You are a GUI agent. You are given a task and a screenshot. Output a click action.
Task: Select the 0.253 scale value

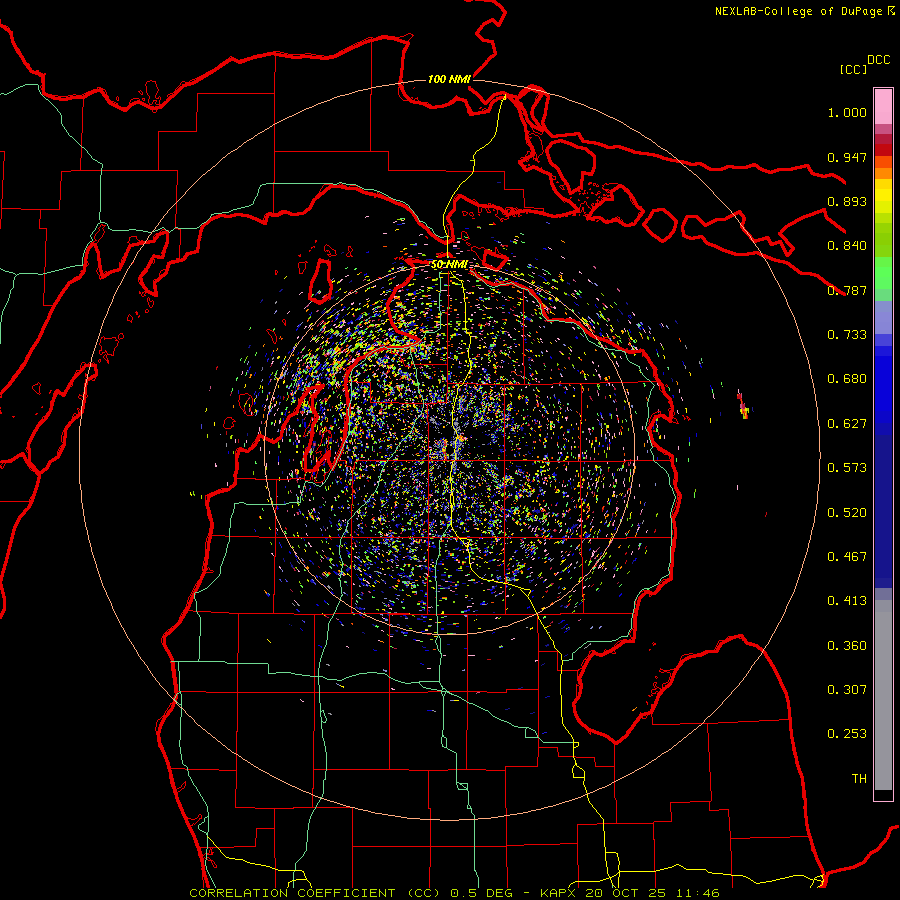coord(847,734)
